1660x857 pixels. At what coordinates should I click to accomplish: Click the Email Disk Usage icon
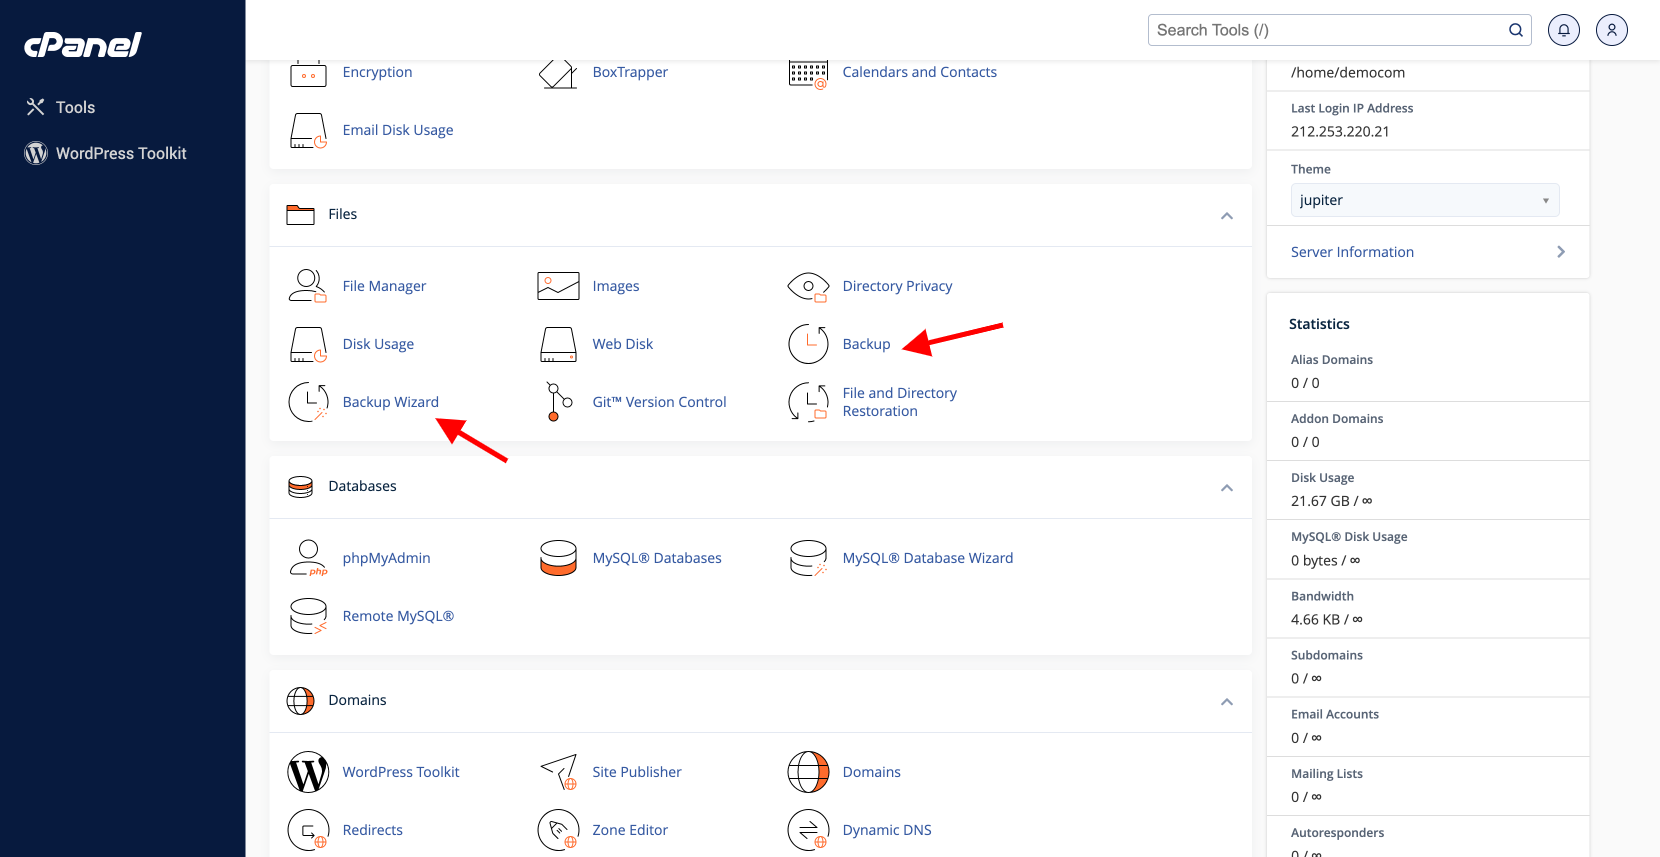(308, 130)
